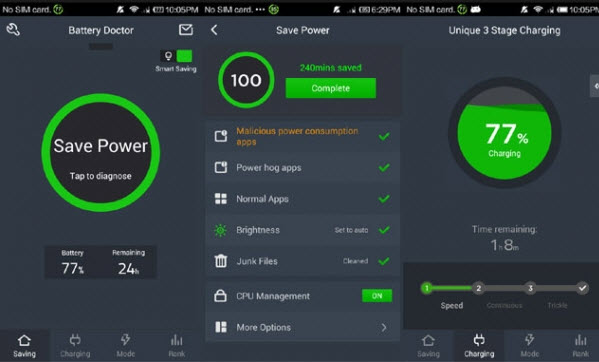This screenshot has height=362, width=599.
Task: Expand the side panel arrow on charging screen
Action: tap(595, 86)
